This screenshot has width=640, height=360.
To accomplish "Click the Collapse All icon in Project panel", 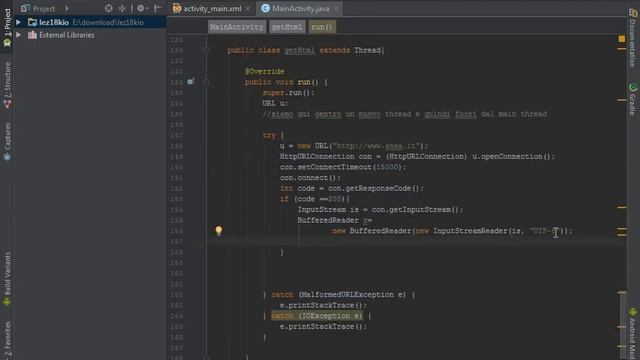I will [122, 8].
